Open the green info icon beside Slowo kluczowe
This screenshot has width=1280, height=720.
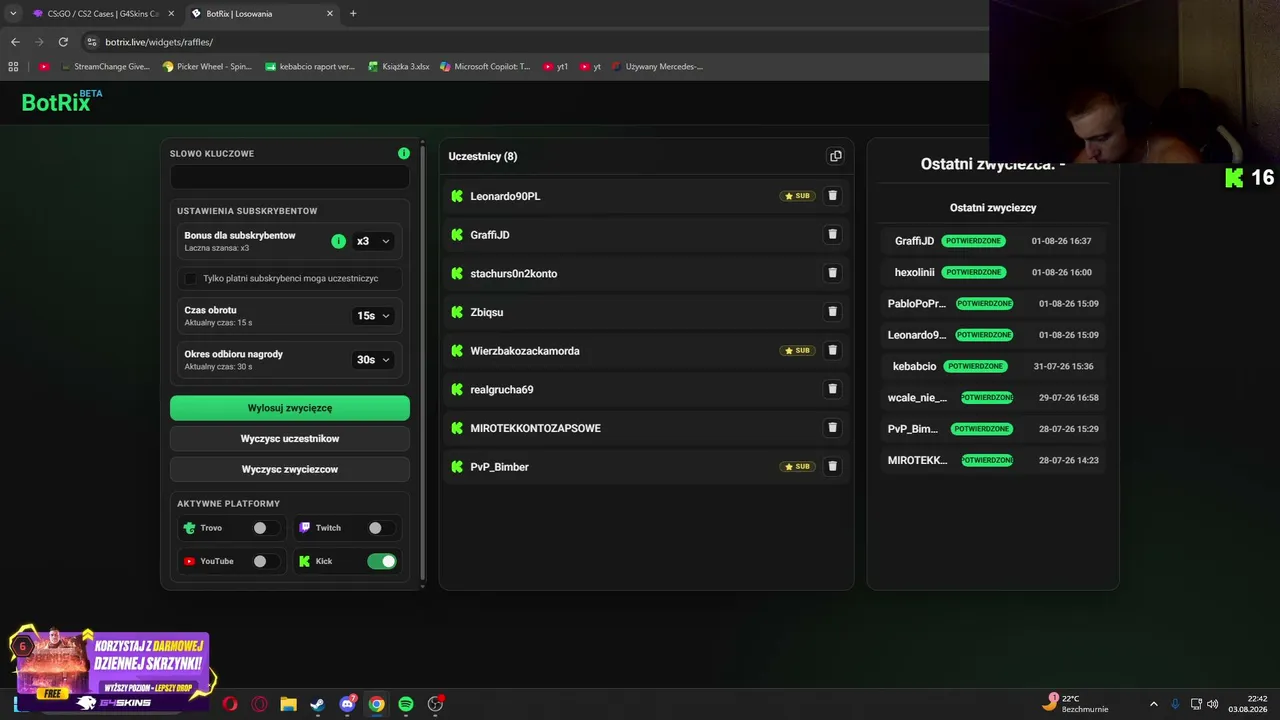coord(404,153)
